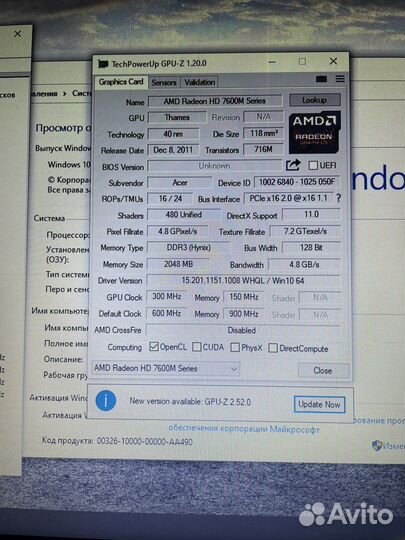
Task: Click the Technology value 40 nm
Action: pyautogui.click(x=174, y=134)
